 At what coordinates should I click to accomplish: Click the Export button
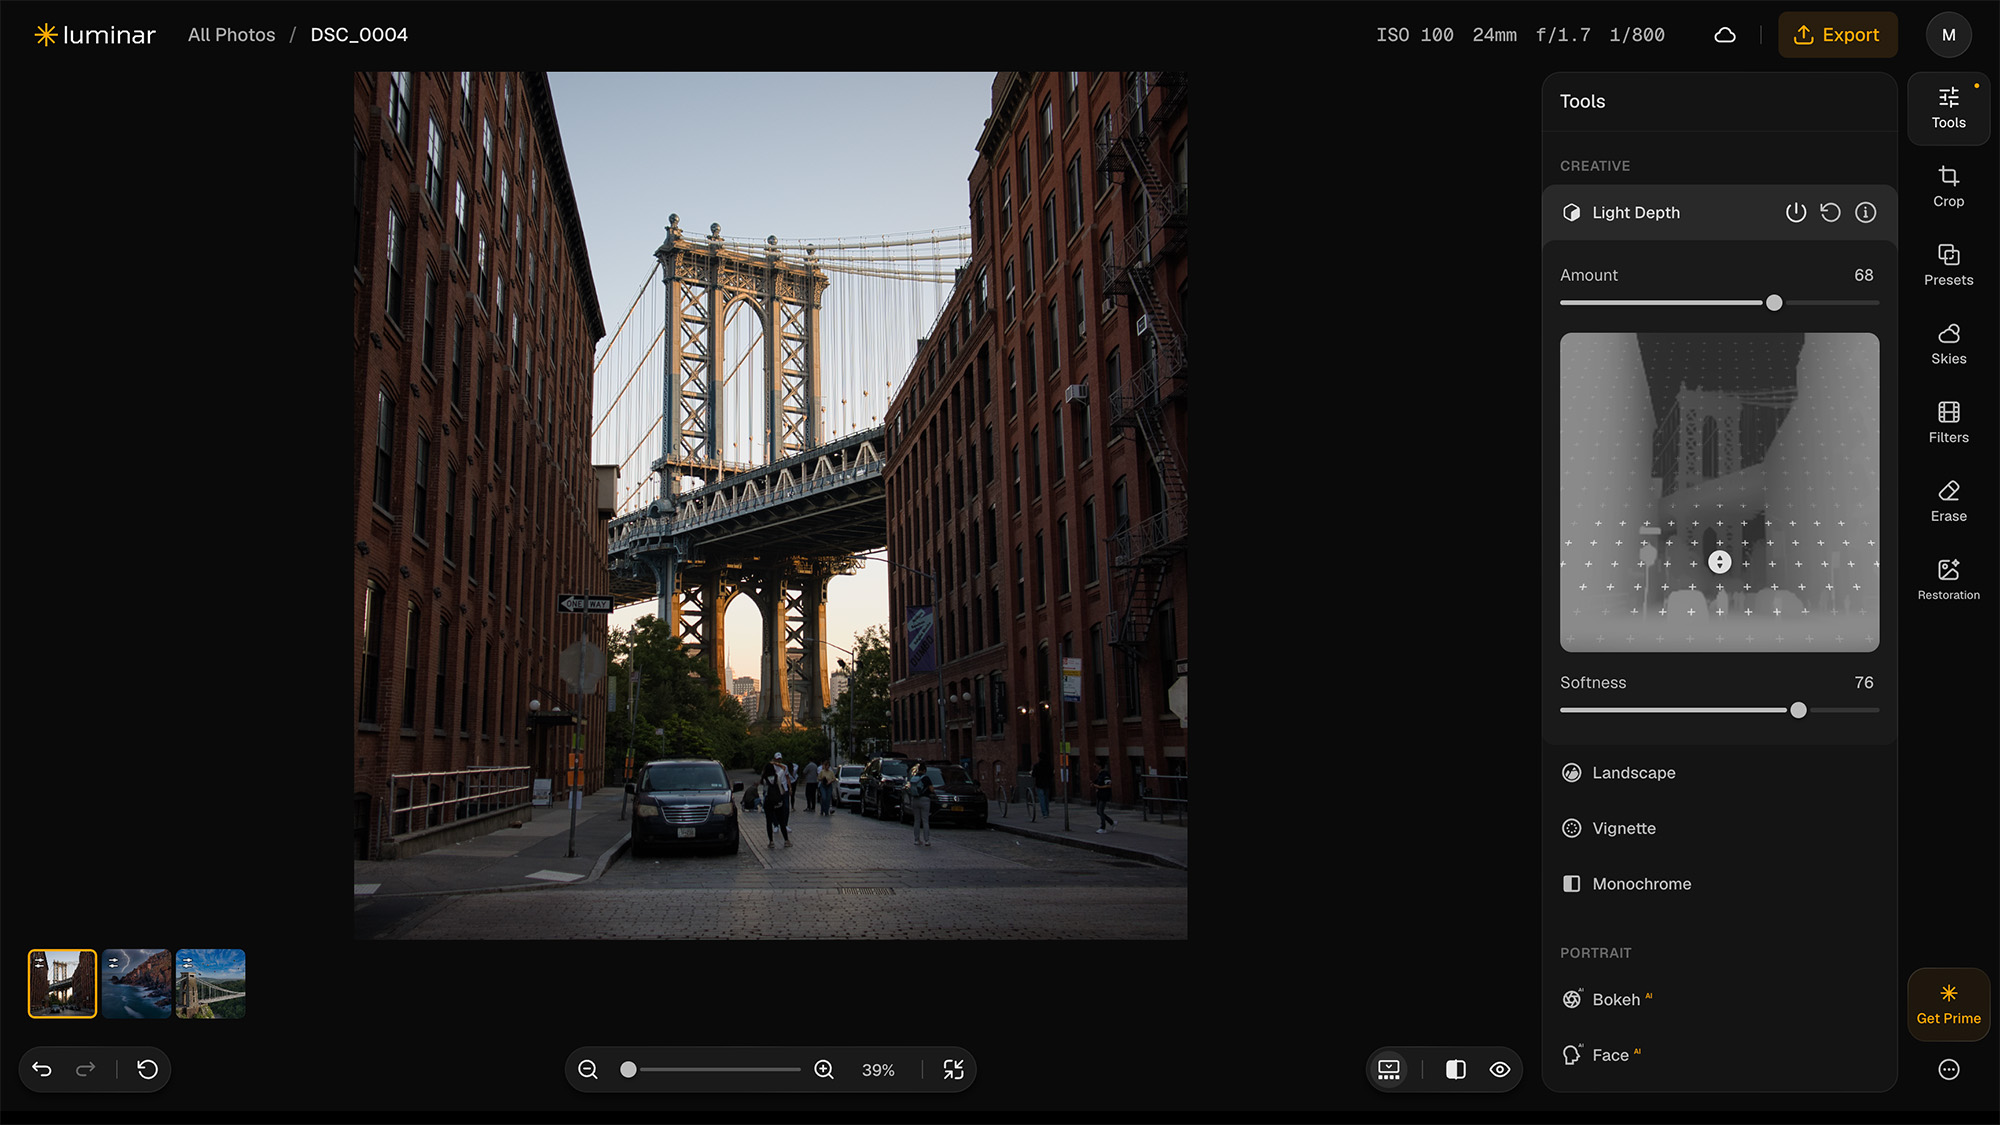coord(1837,35)
